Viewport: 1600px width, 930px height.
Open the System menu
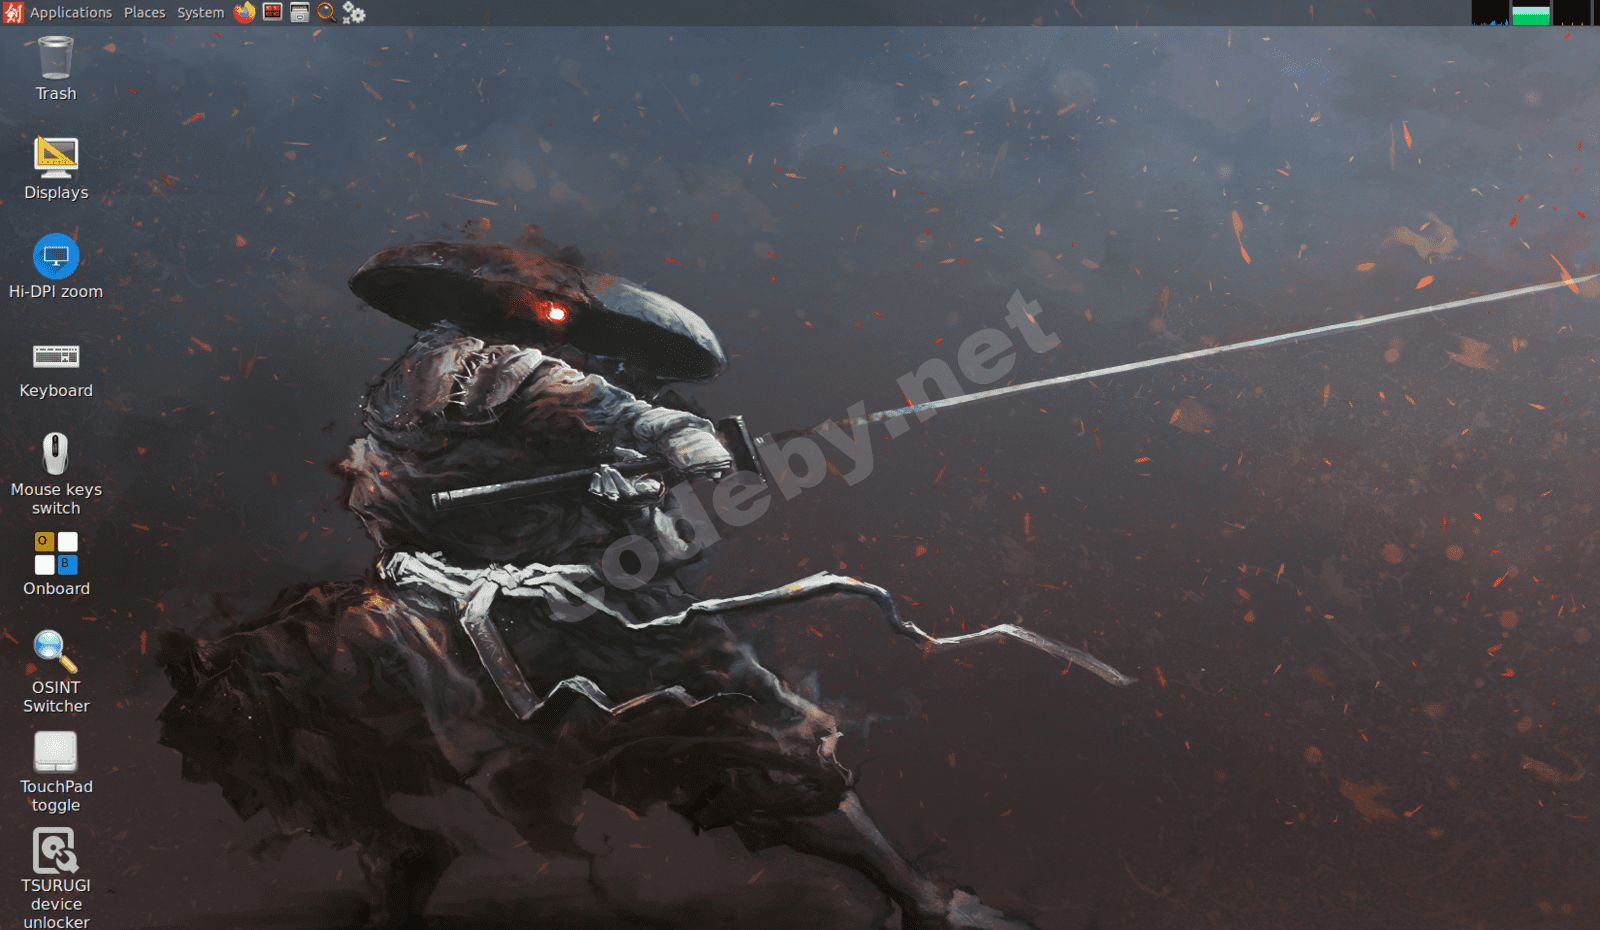tap(201, 12)
